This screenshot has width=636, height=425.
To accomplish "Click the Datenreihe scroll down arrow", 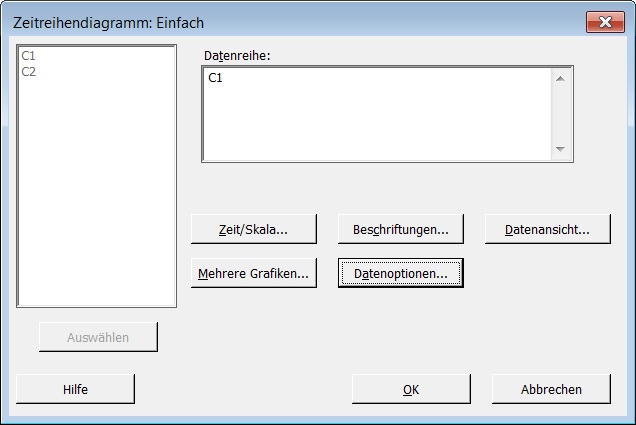I will point(561,149).
